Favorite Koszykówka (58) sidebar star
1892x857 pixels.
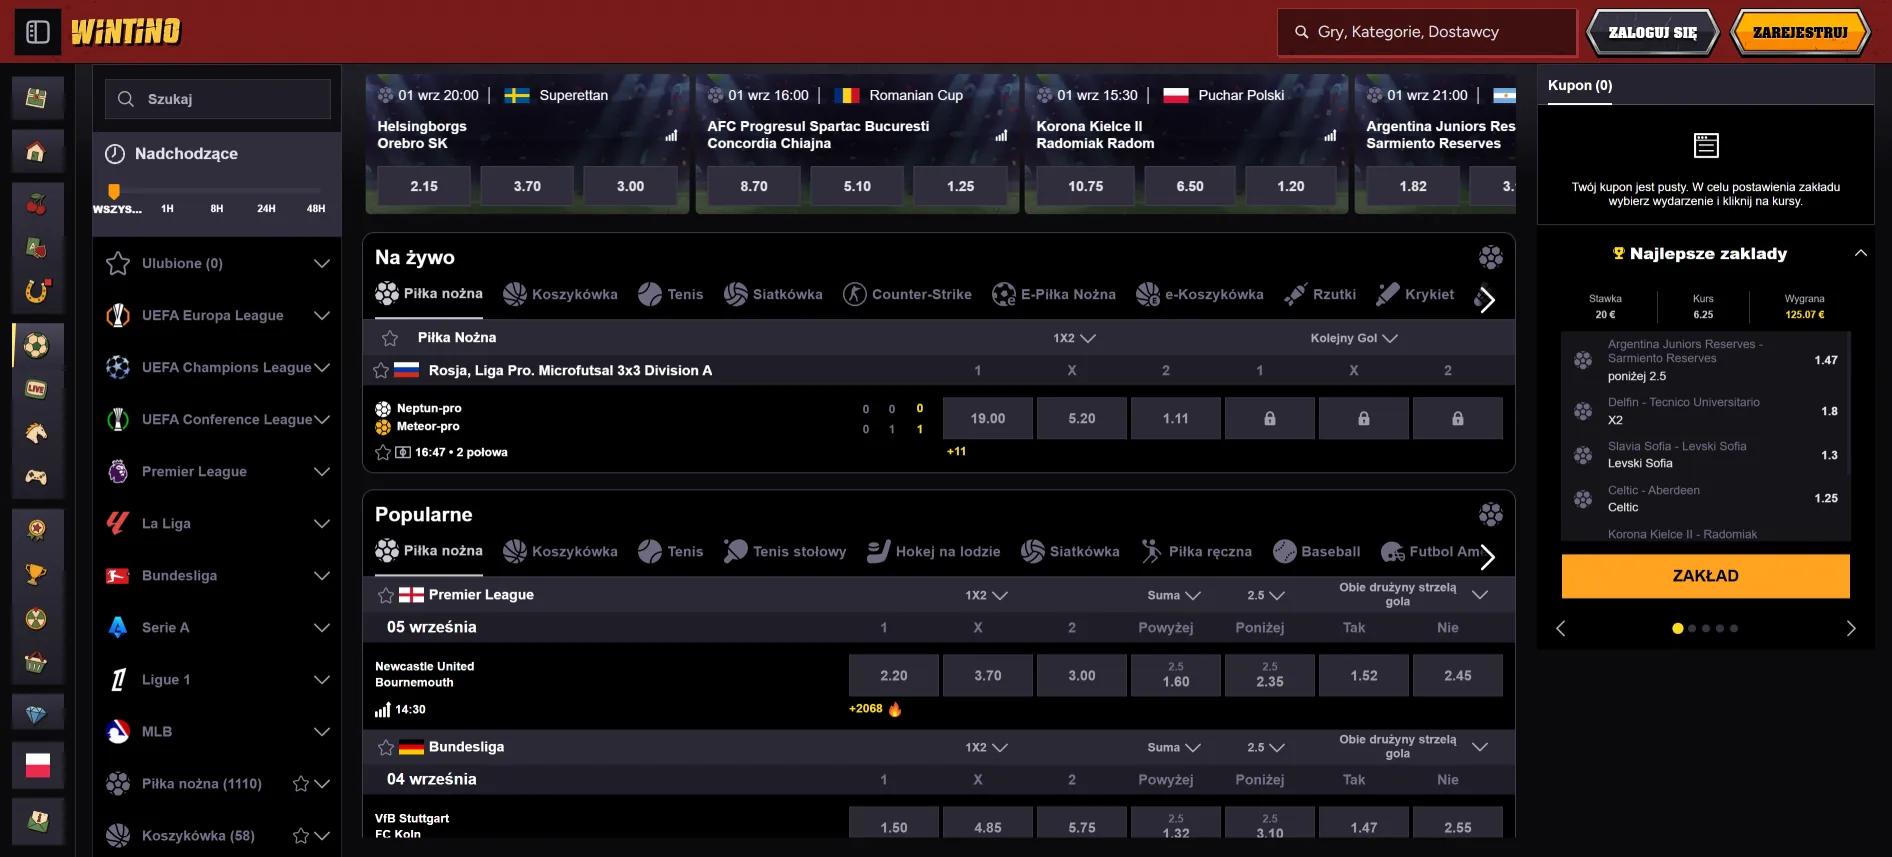(300, 836)
